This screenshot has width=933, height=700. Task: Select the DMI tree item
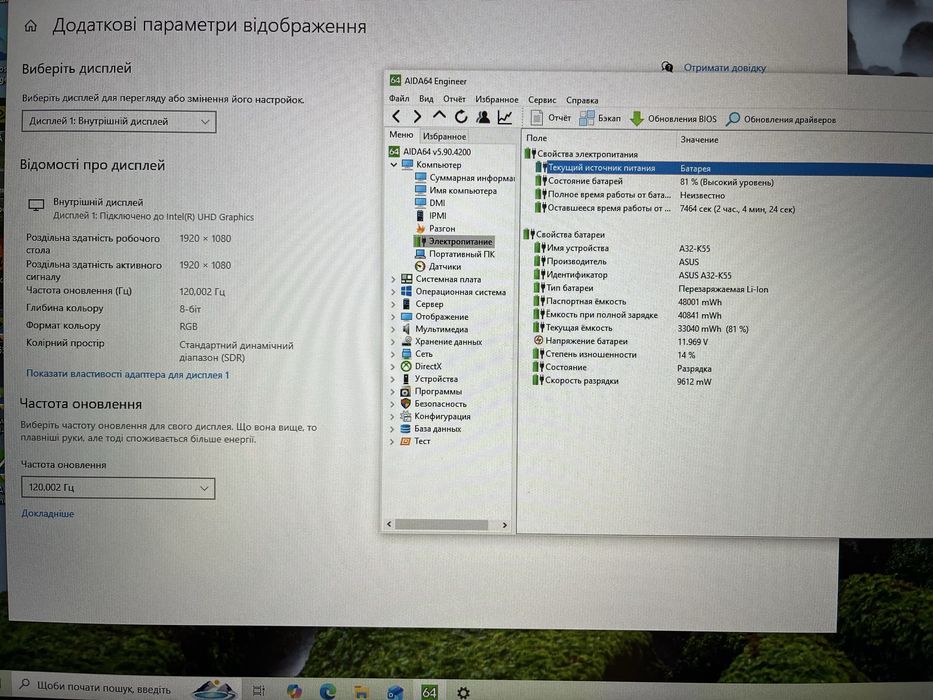click(430, 203)
